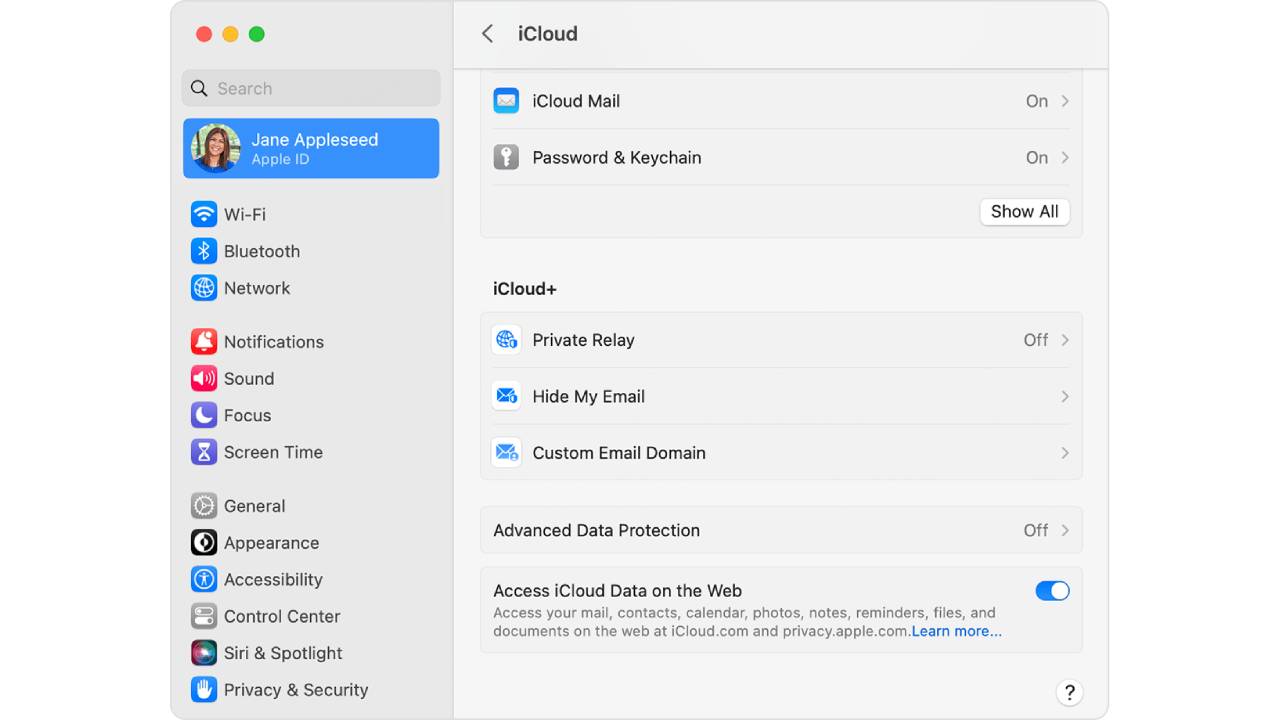Viewport: 1280px width, 720px height.
Task: Click the Siri & Spotlight label
Action: (x=283, y=653)
